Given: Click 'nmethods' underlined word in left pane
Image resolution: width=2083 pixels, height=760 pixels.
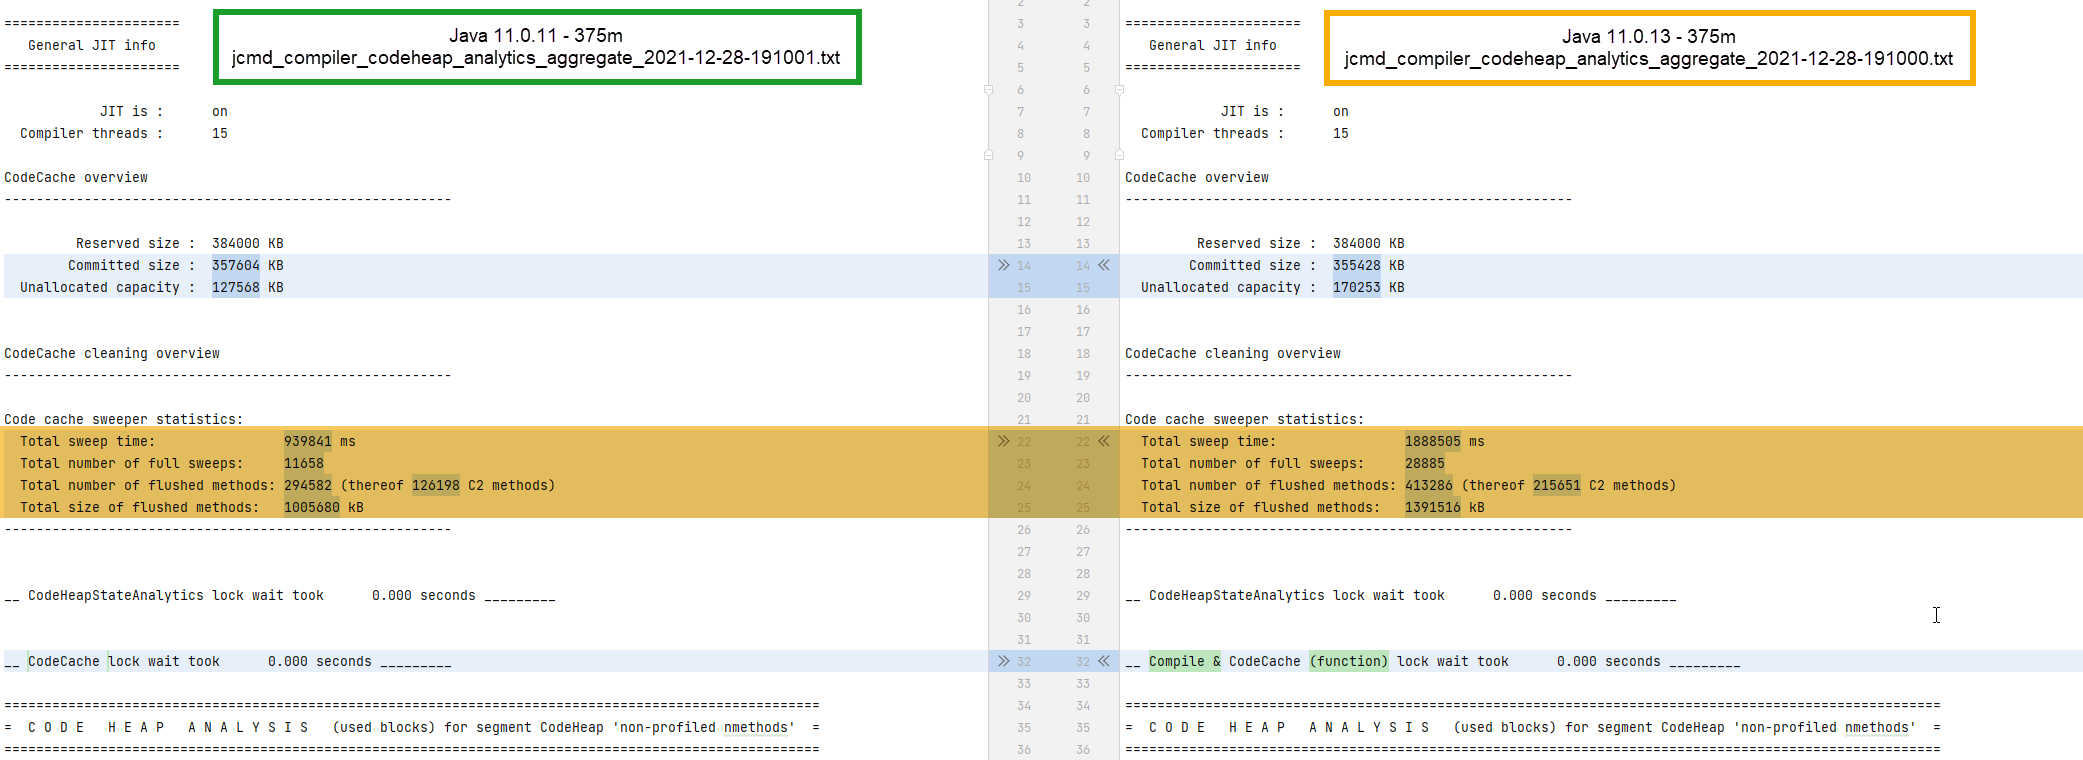Looking at the screenshot, I should tap(756, 727).
